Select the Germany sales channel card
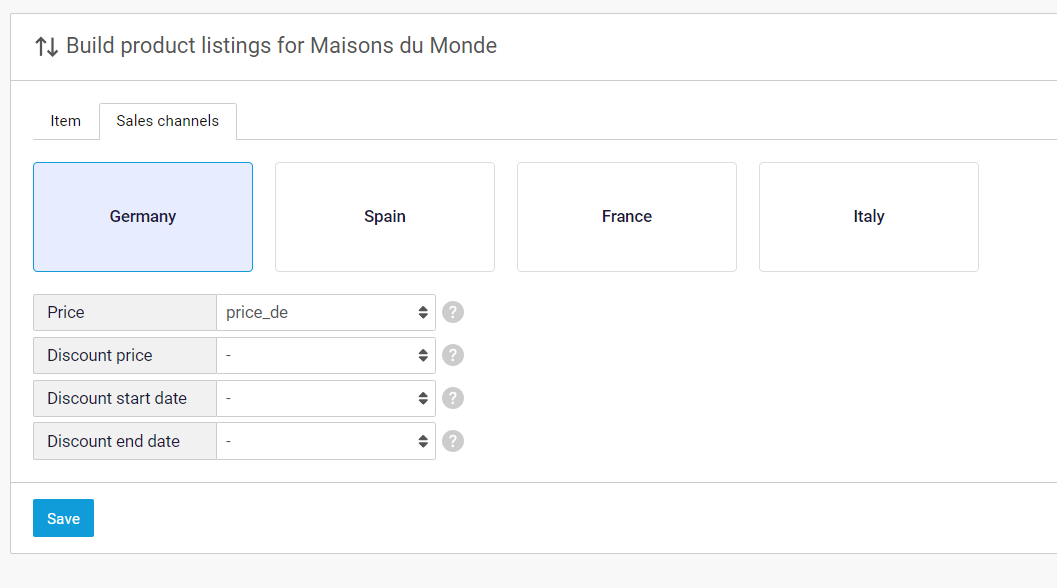The width and height of the screenshot is (1057, 588). coord(143,217)
